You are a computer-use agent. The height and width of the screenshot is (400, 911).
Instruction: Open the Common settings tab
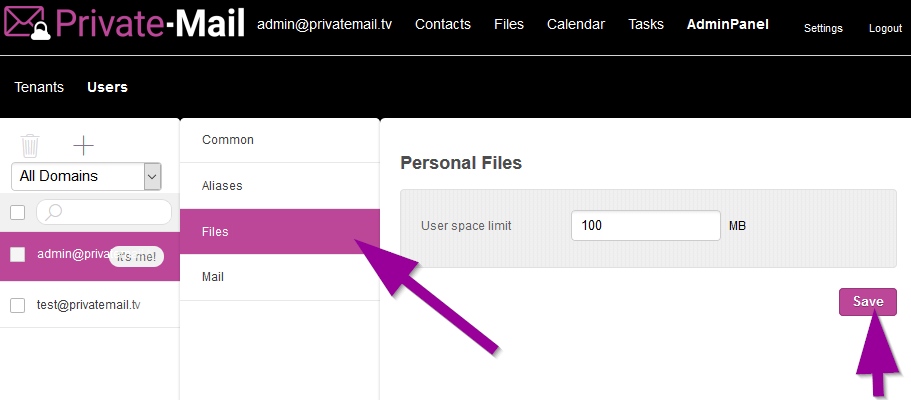pyautogui.click(x=228, y=140)
